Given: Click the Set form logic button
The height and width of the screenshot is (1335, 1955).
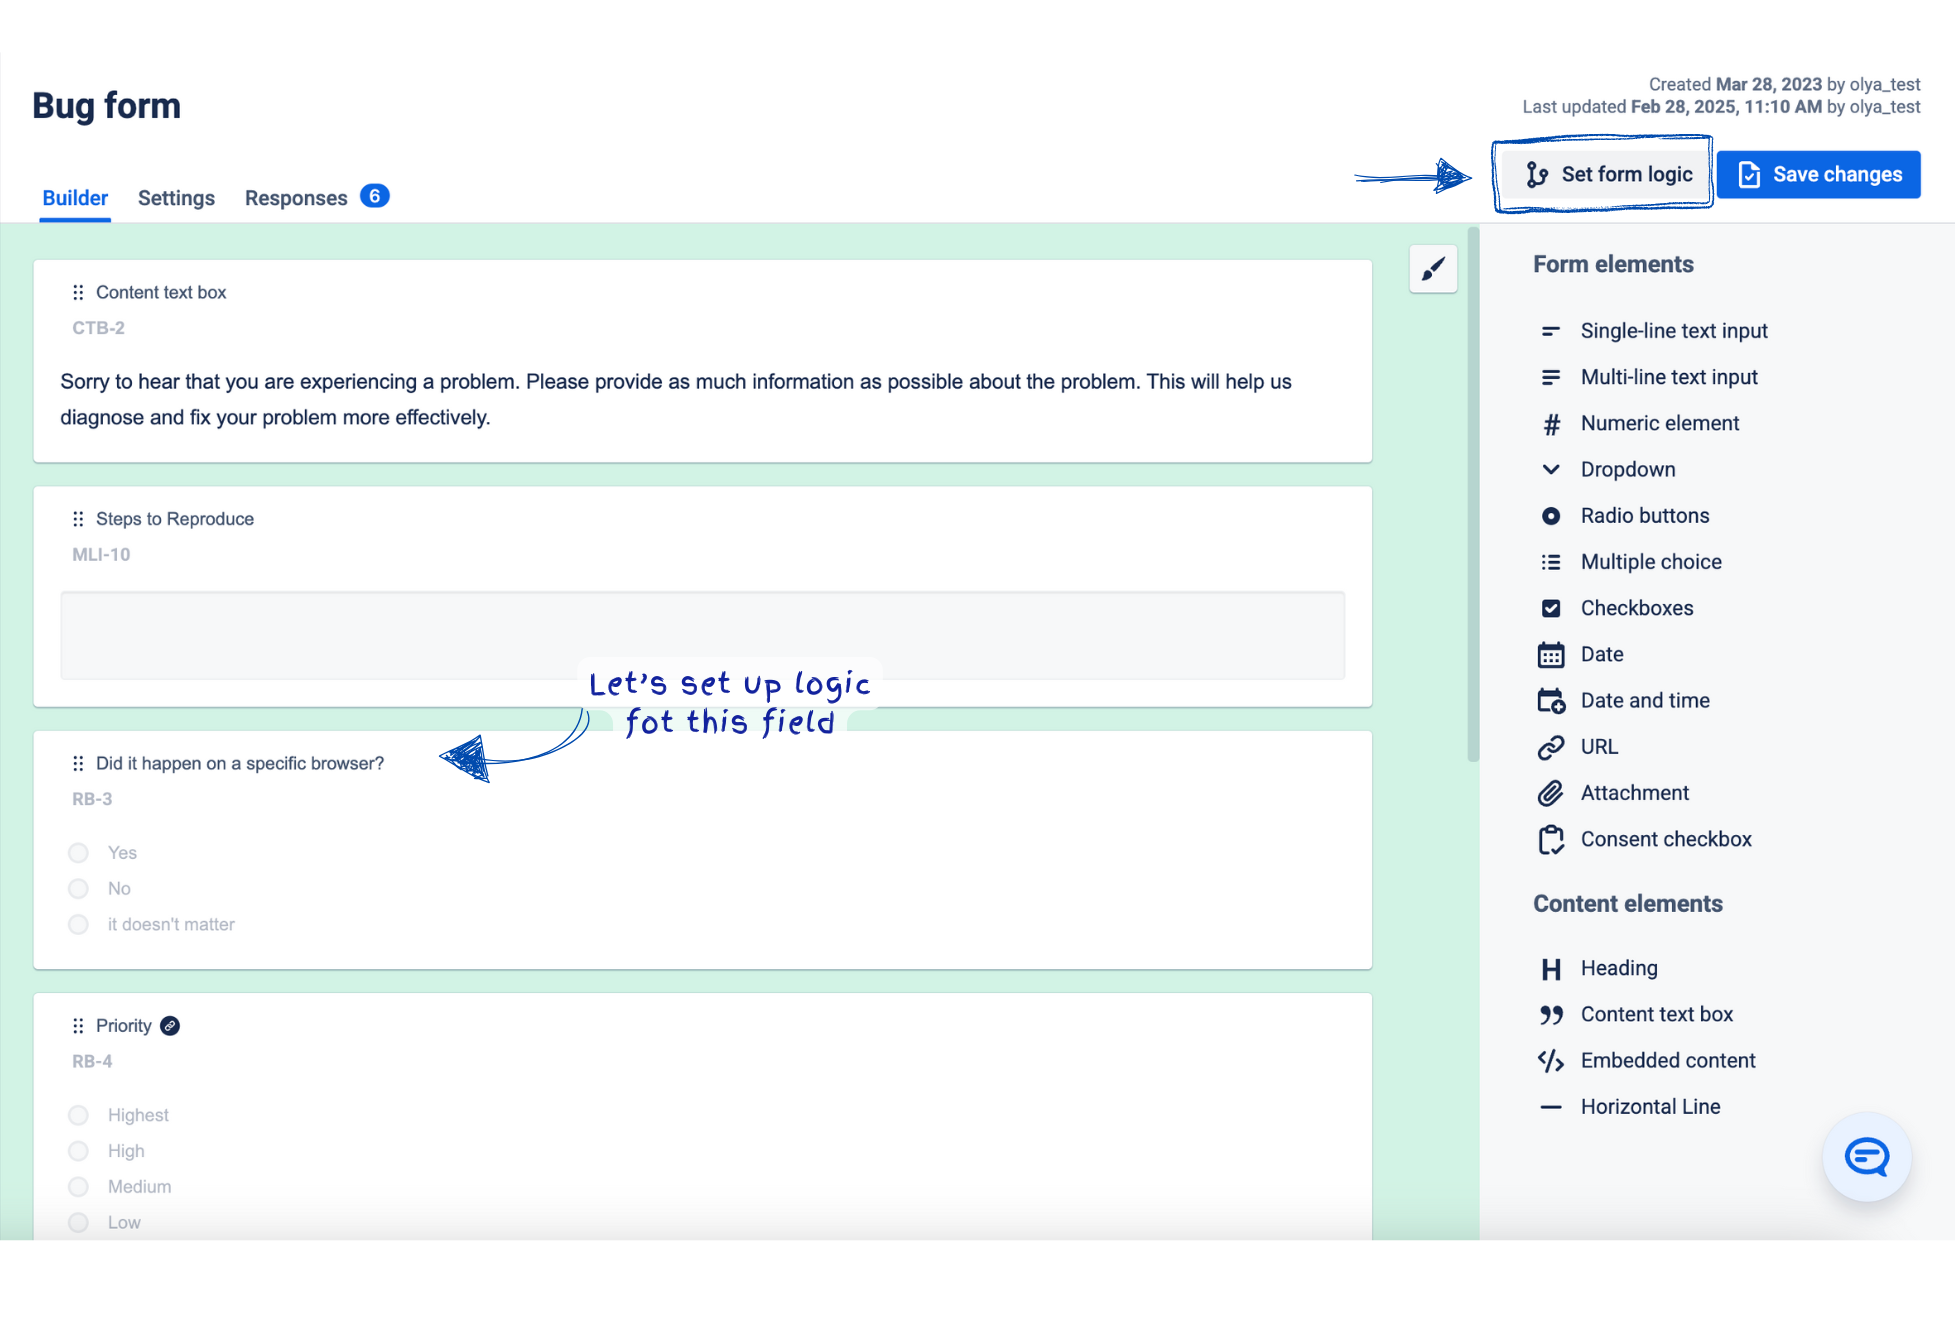Looking at the screenshot, I should [1608, 175].
